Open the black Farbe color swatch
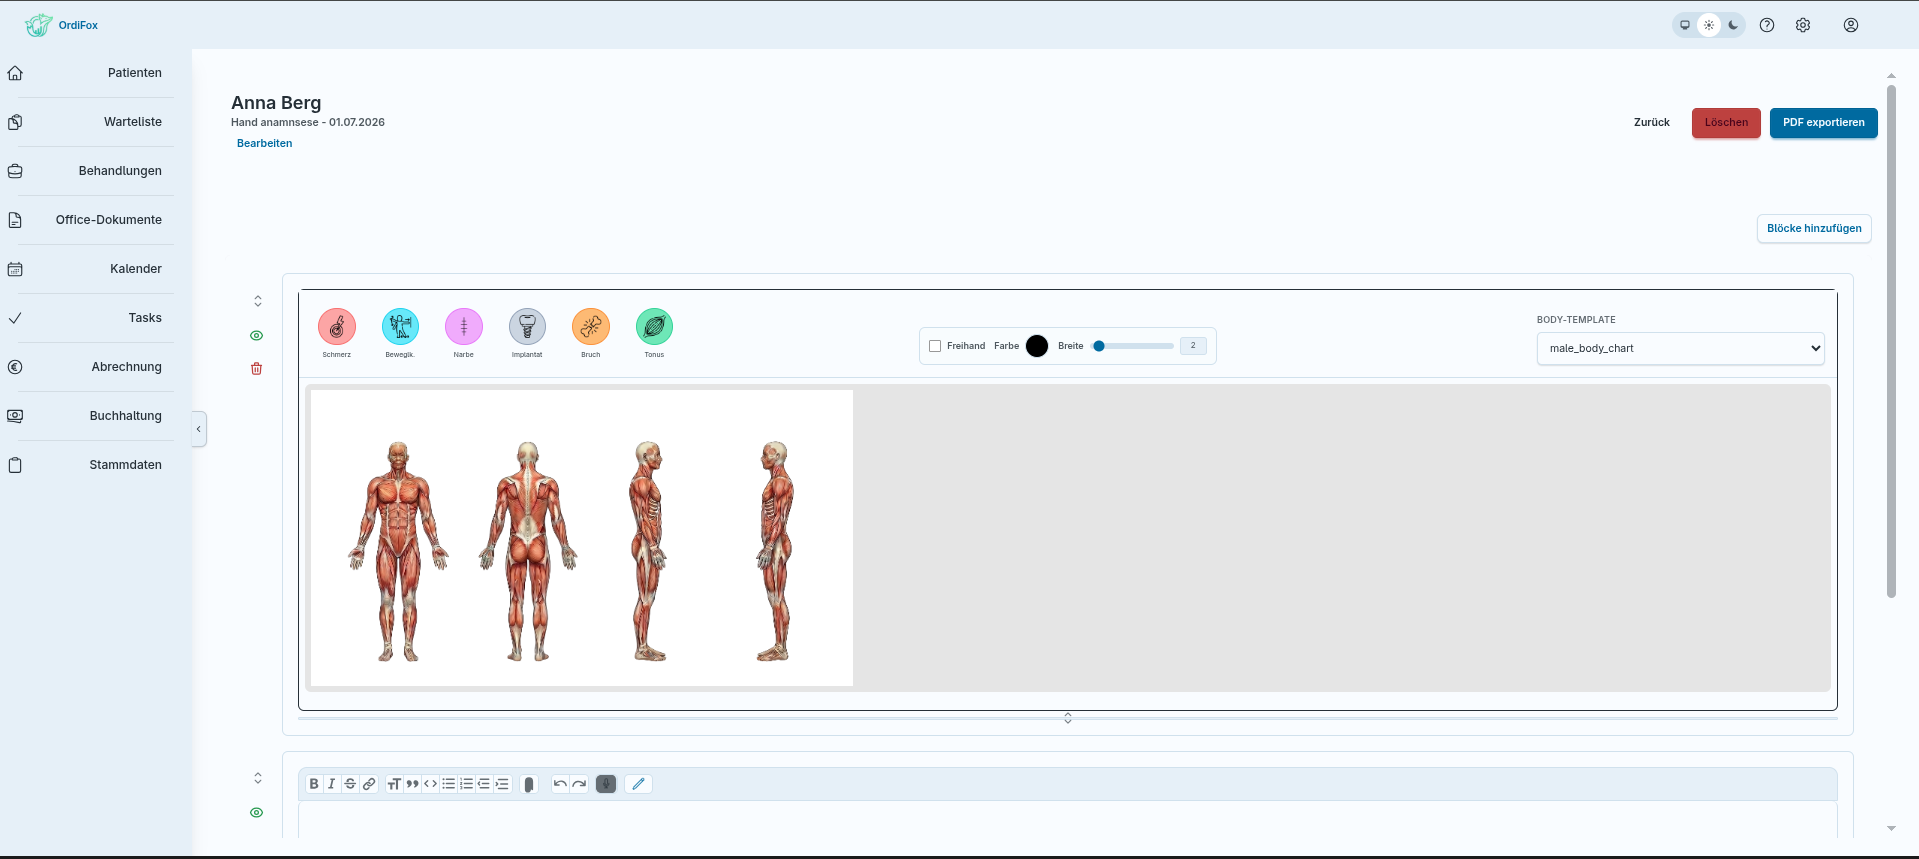1919x859 pixels. pos(1037,346)
